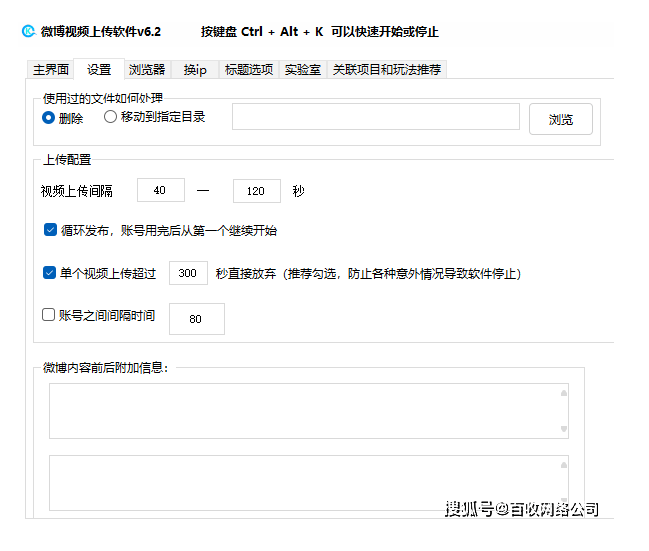The height and width of the screenshot is (551, 649).
Task: Click the maximum upload interval field 120
Action: [x=257, y=191]
